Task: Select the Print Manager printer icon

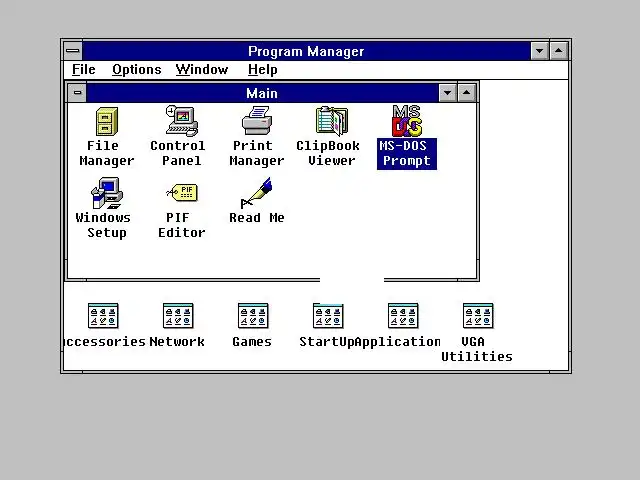Action: (x=257, y=120)
